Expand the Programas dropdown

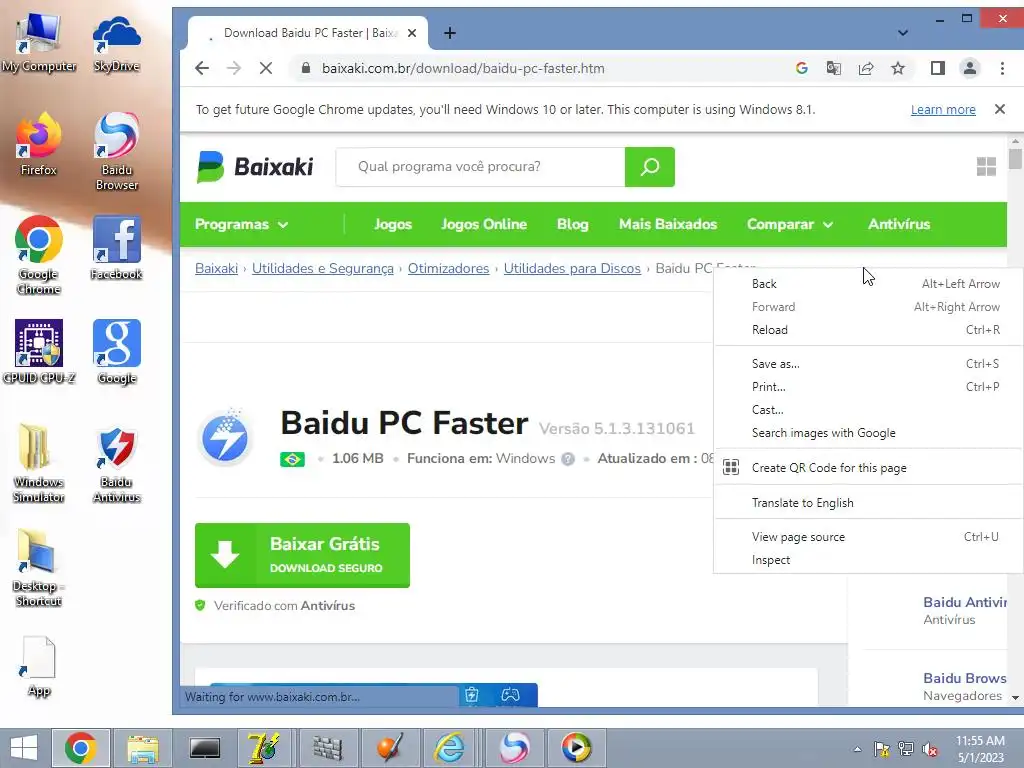(x=241, y=224)
